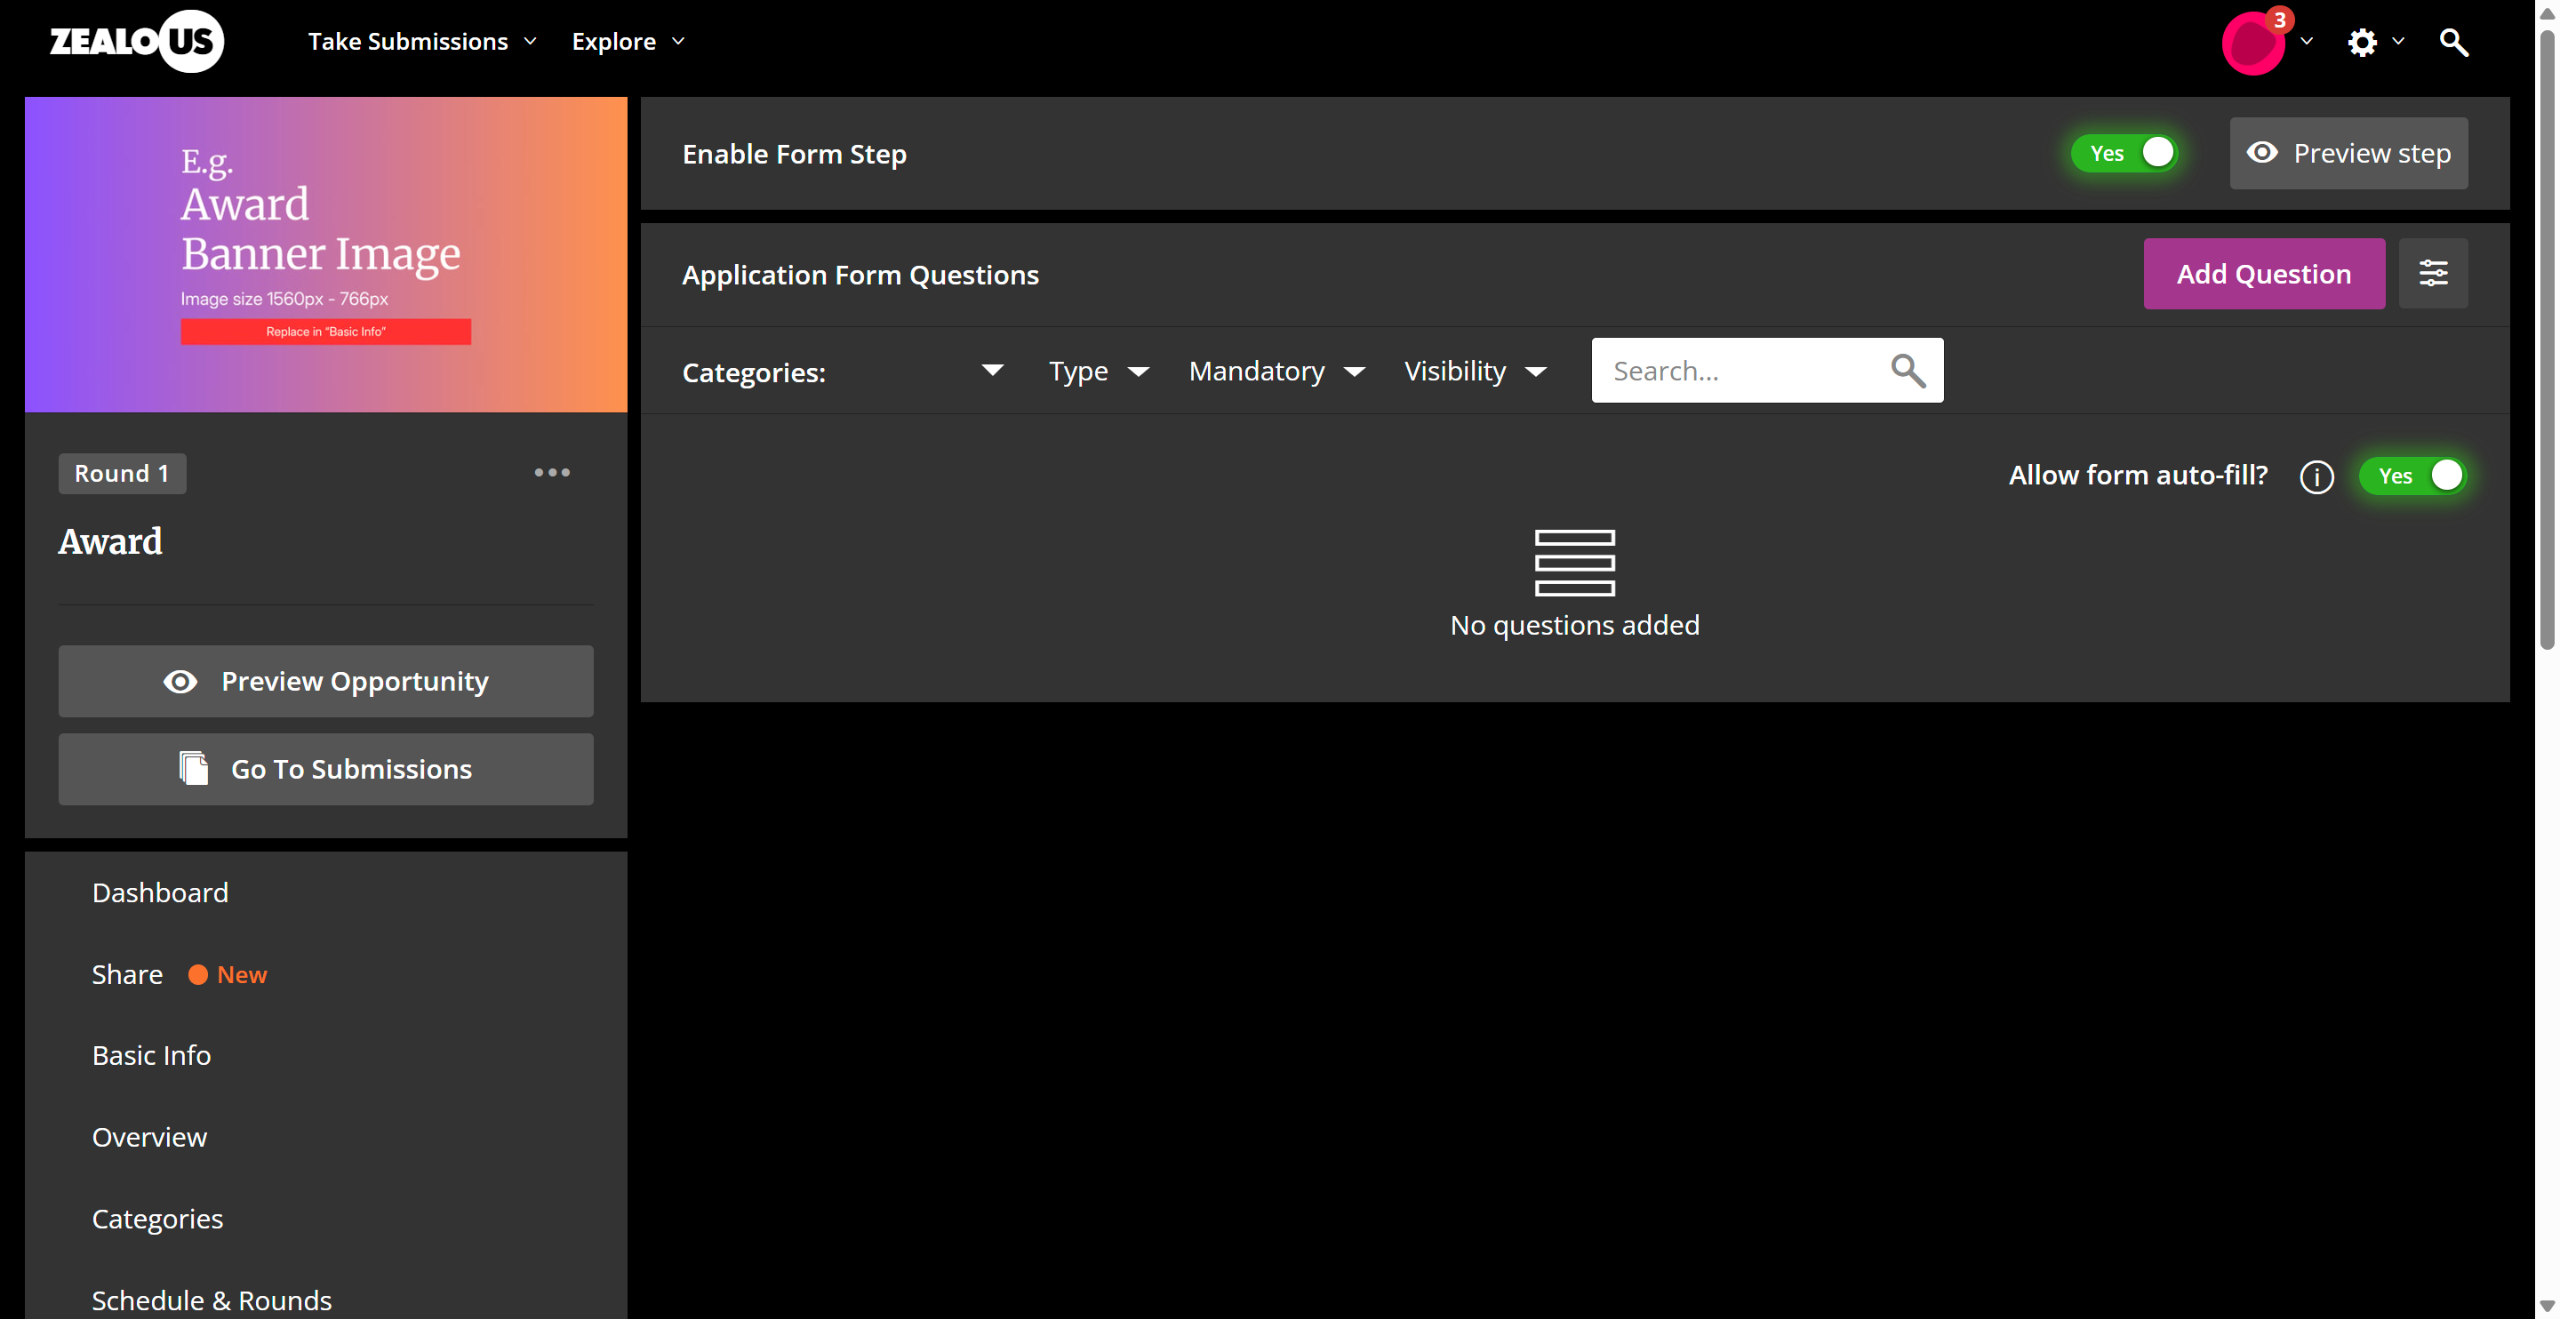Click the Add Question button

2263,273
